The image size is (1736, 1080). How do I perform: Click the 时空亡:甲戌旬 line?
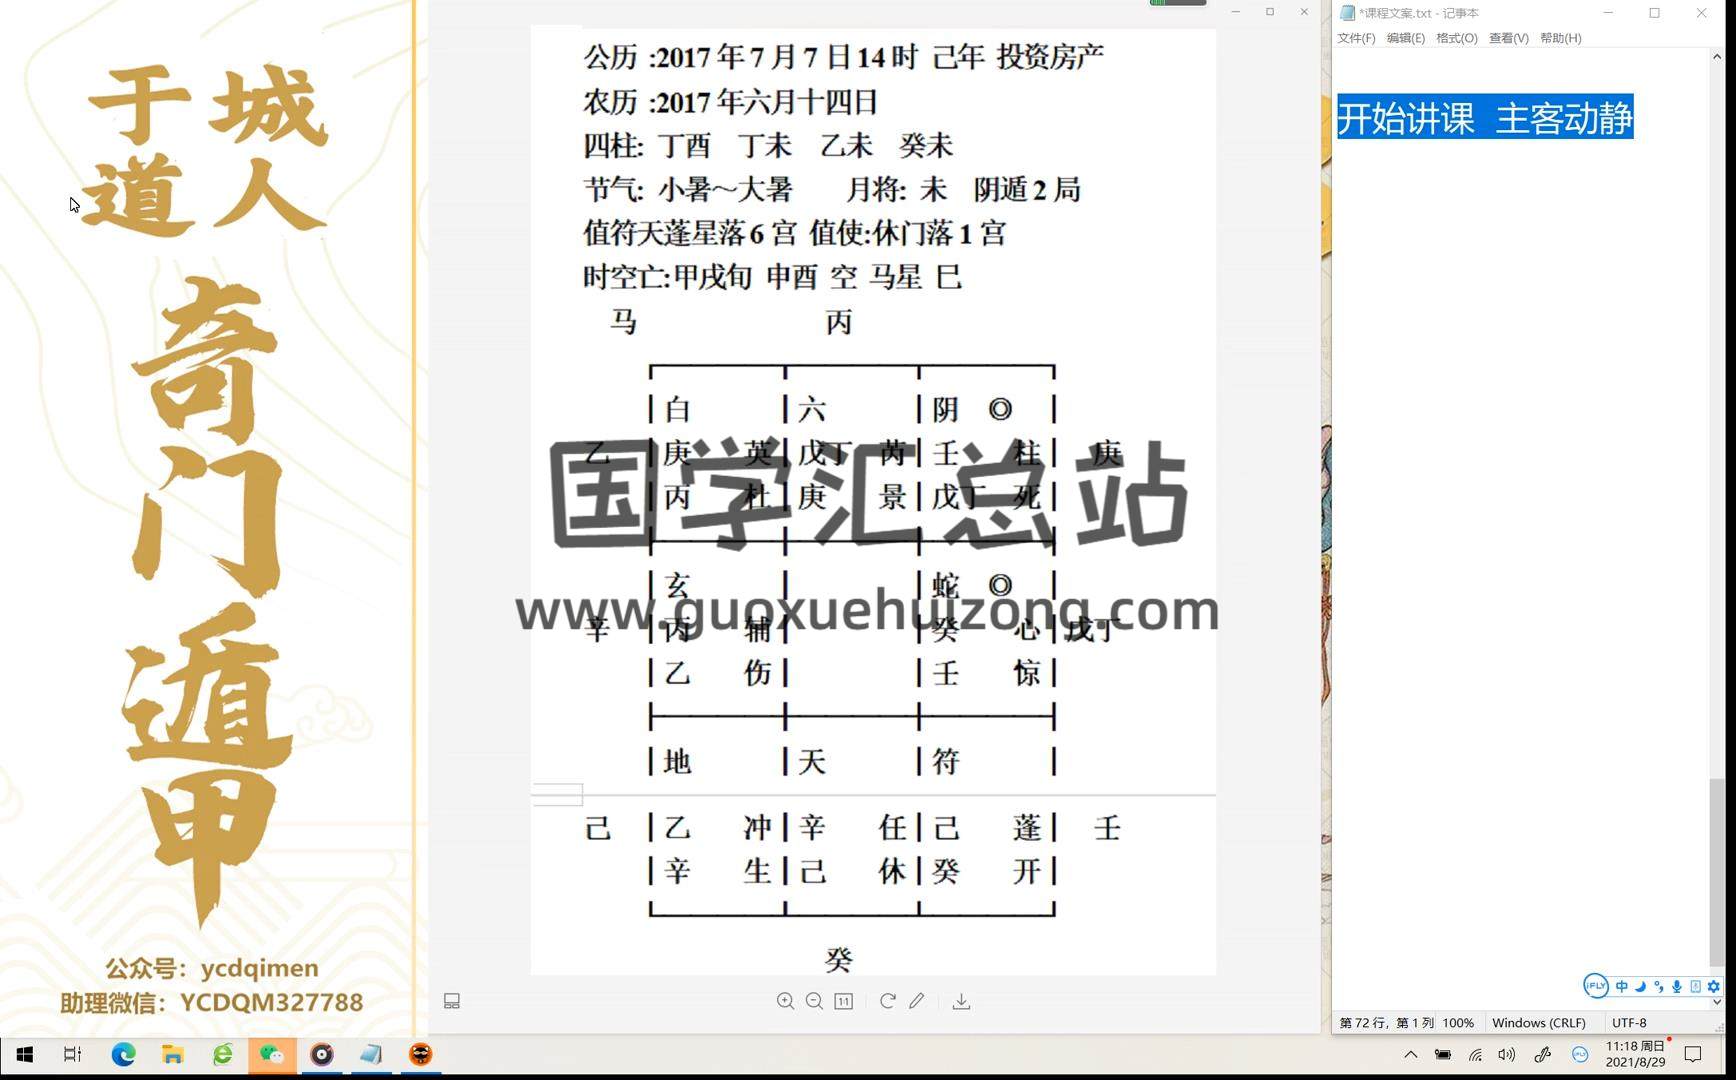point(772,277)
